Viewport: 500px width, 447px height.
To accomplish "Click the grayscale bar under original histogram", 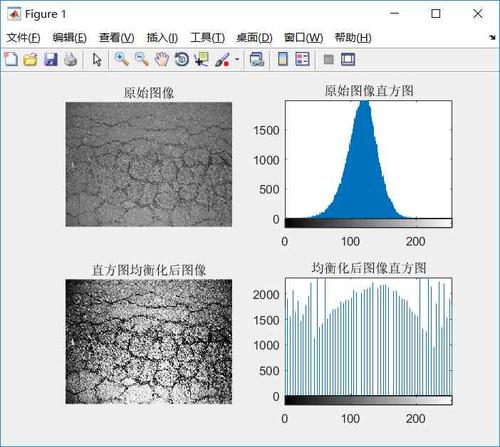I will (369, 223).
